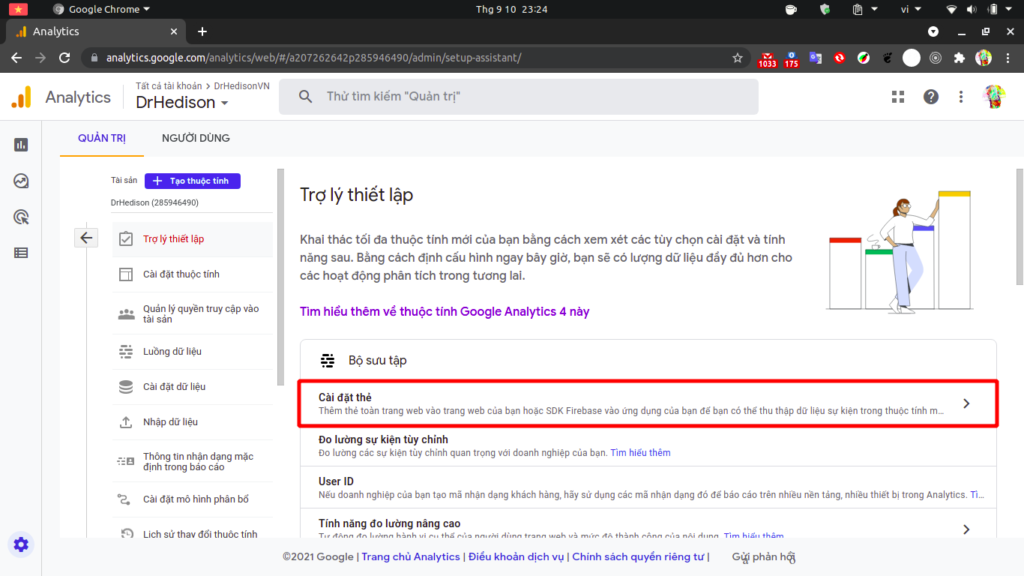Open the Advertising icon in left sidebar
1024x576 pixels.
click(21, 217)
